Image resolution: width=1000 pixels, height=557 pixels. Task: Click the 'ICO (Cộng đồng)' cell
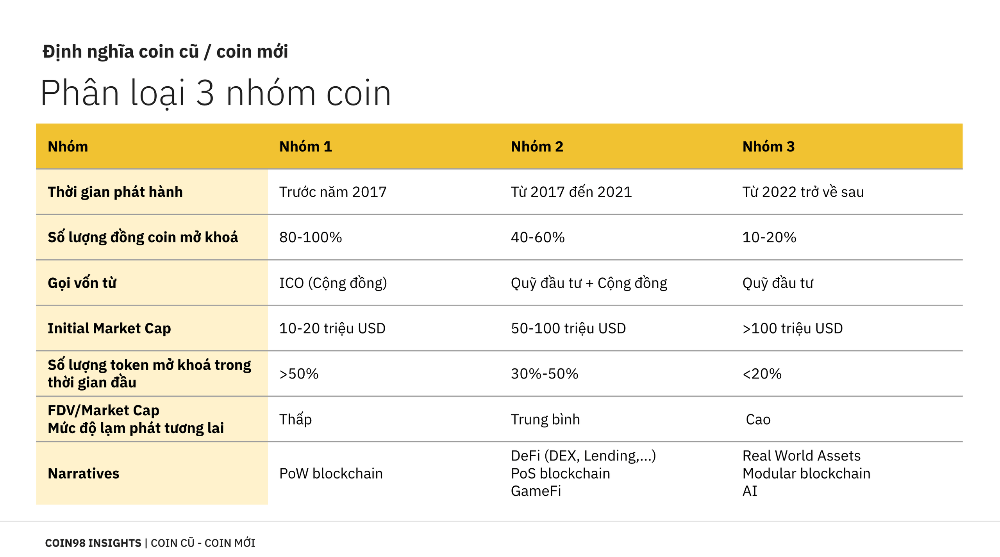click(332, 283)
